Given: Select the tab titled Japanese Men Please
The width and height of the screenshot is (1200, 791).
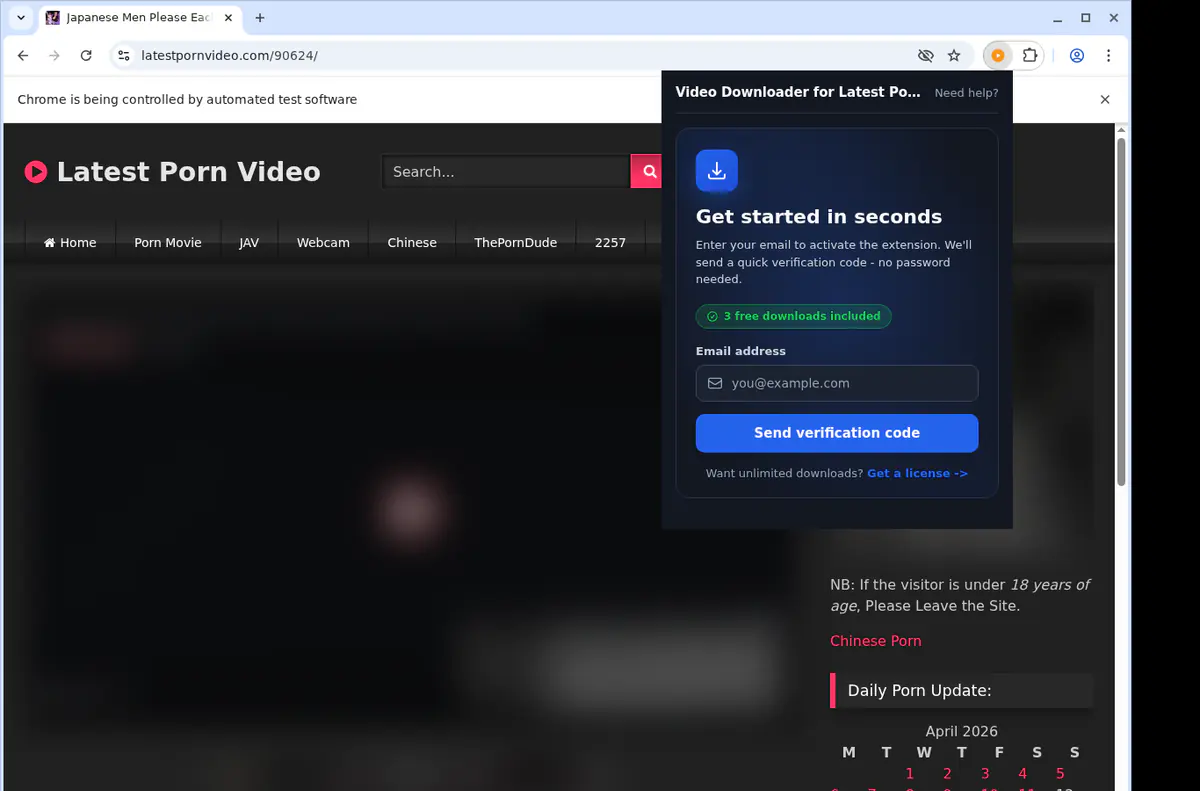Looking at the screenshot, I should click(138, 18).
